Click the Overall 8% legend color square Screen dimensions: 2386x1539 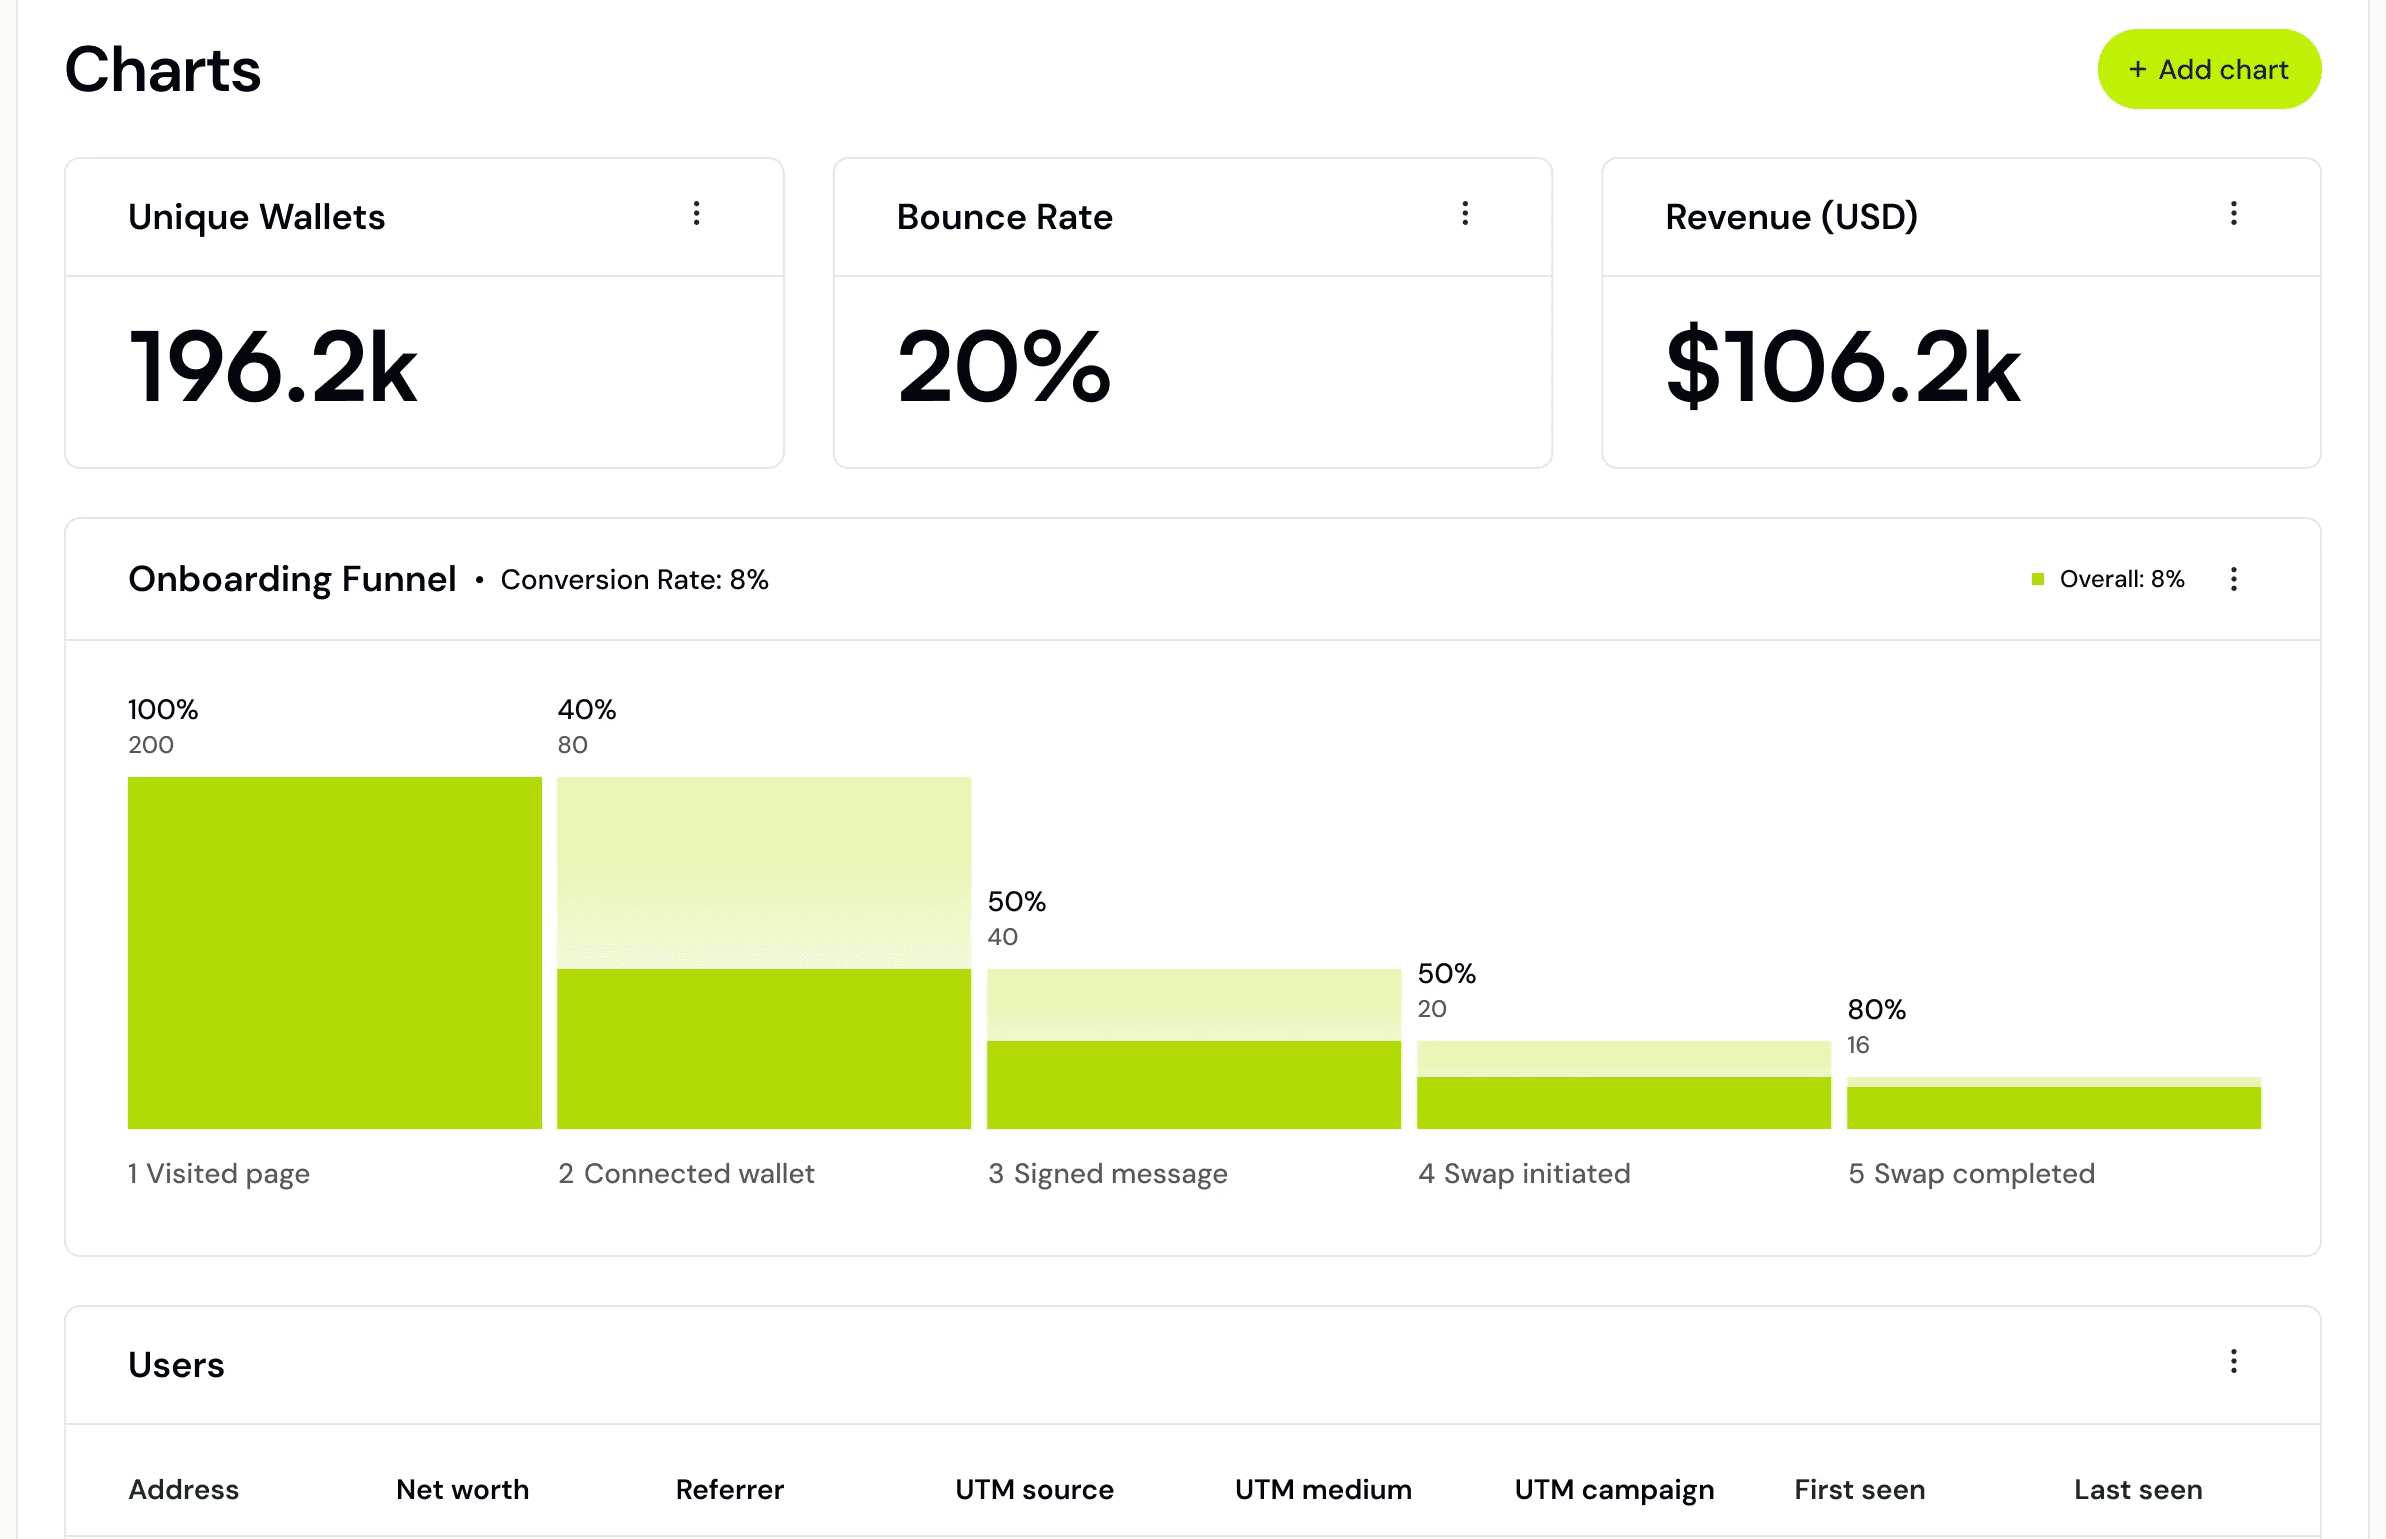[2038, 579]
